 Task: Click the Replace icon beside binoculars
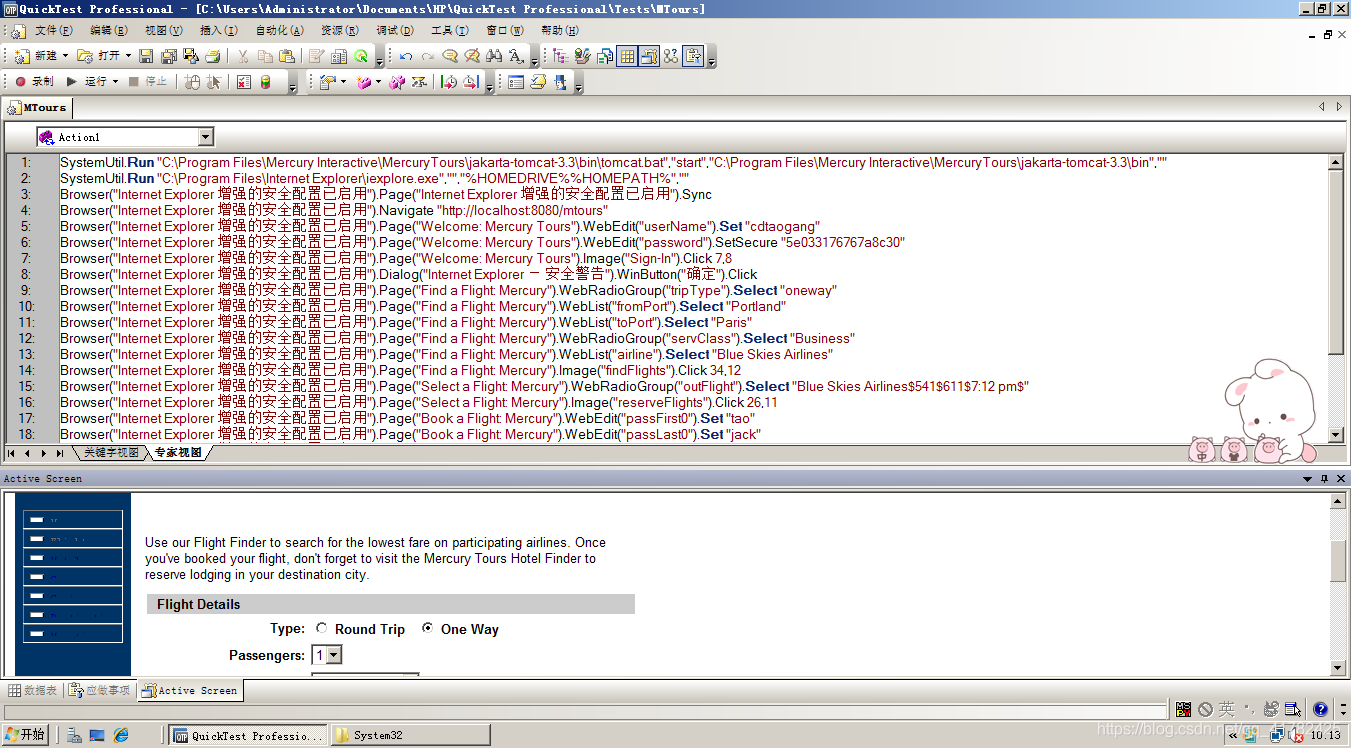pyautogui.click(x=516, y=56)
